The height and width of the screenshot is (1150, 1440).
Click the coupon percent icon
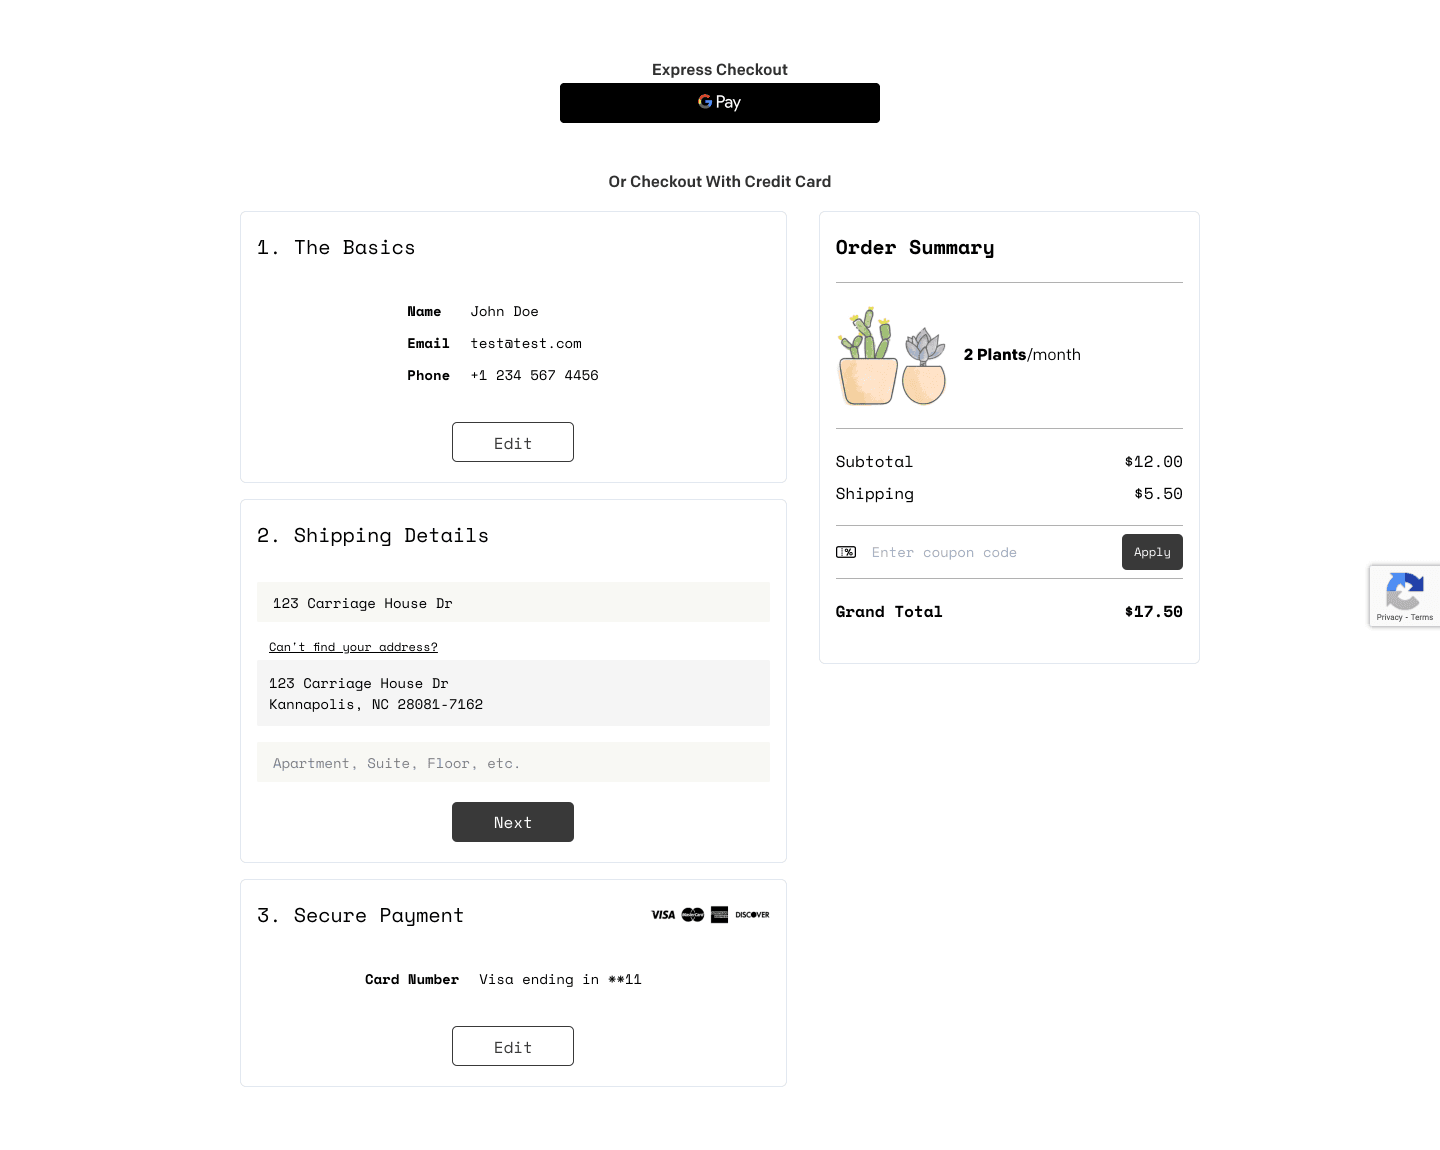(846, 552)
